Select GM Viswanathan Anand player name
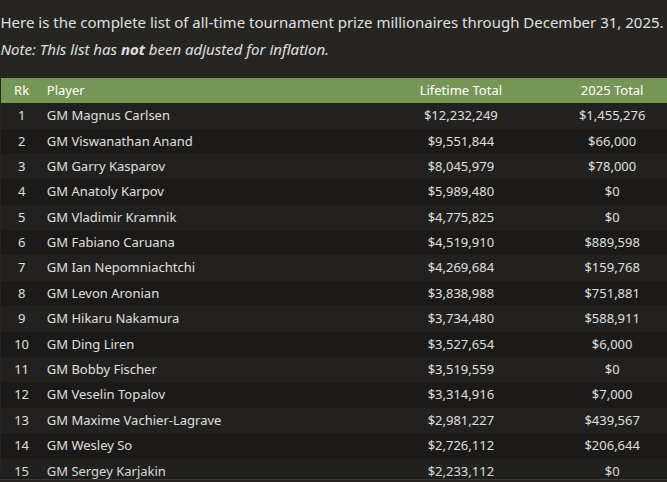Screen dimensions: 667x482 point(120,141)
